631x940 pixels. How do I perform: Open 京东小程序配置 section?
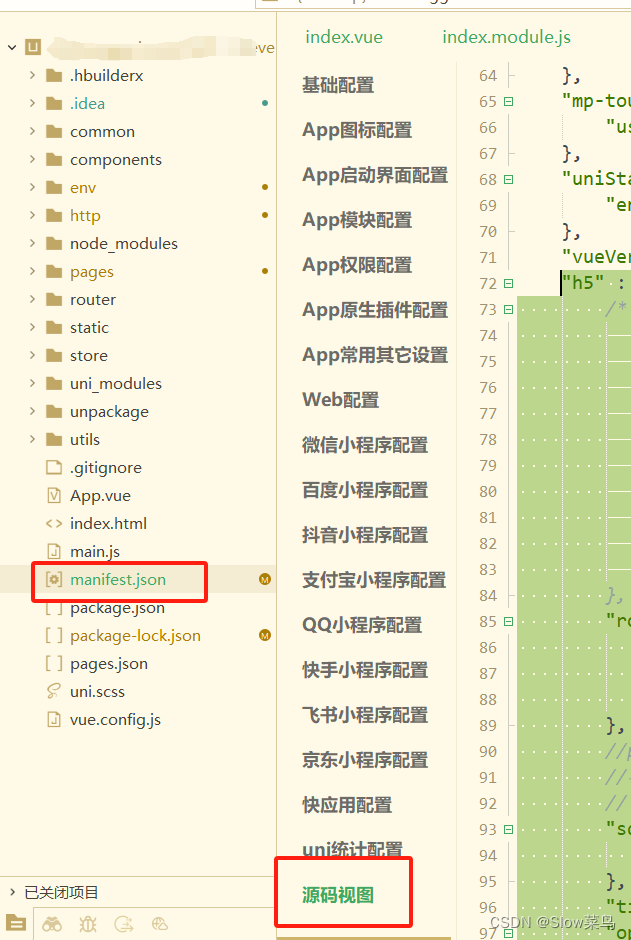tap(365, 760)
